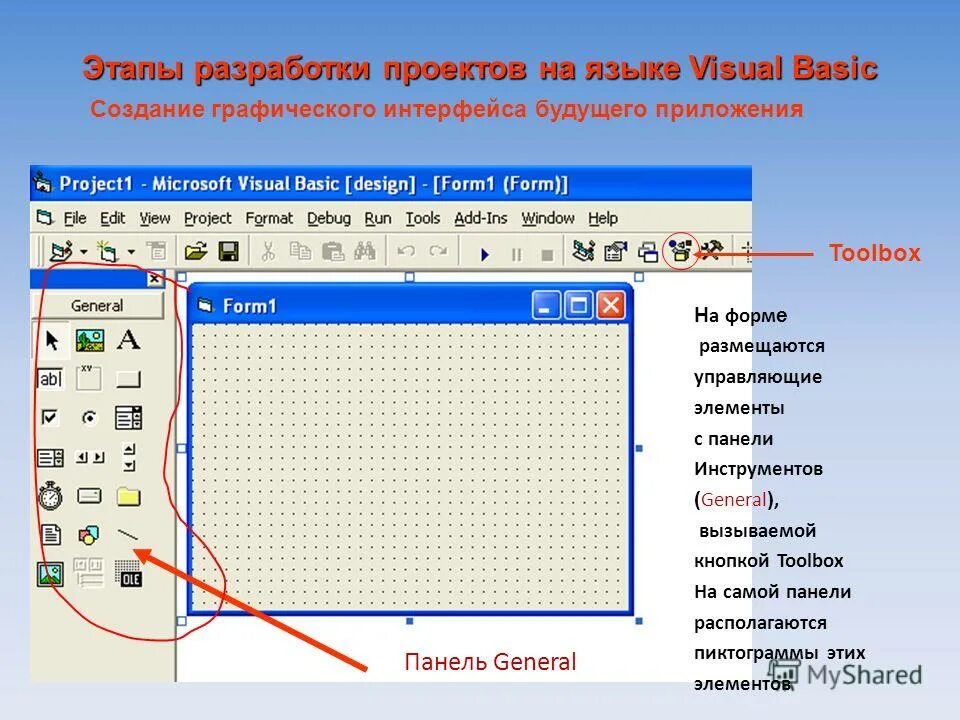
Task: Open Find with the binoculars icon
Action: (x=364, y=251)
